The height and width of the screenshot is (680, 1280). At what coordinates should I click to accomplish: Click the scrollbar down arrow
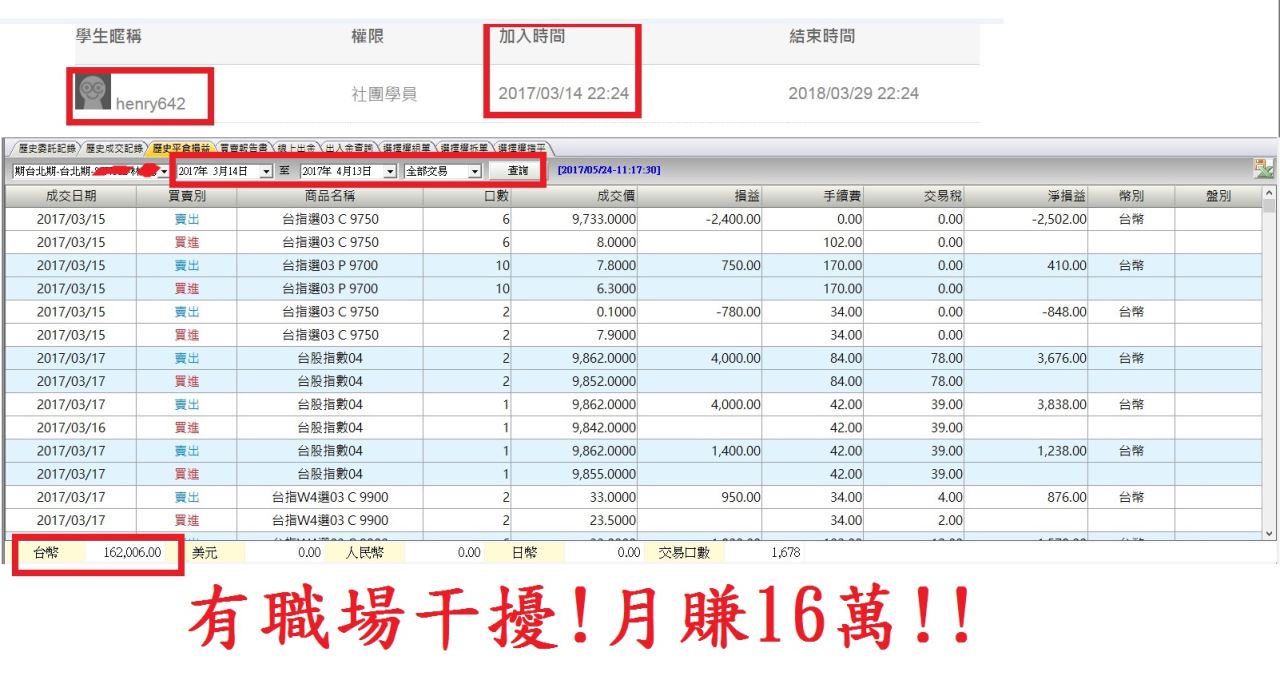pos(1270,535)
